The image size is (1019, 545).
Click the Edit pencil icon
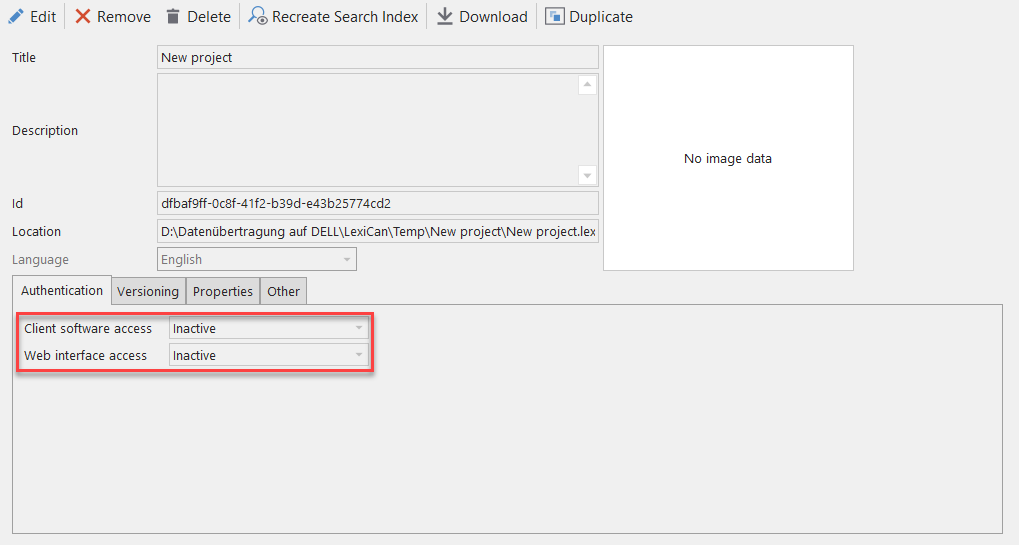coord(16,16)
